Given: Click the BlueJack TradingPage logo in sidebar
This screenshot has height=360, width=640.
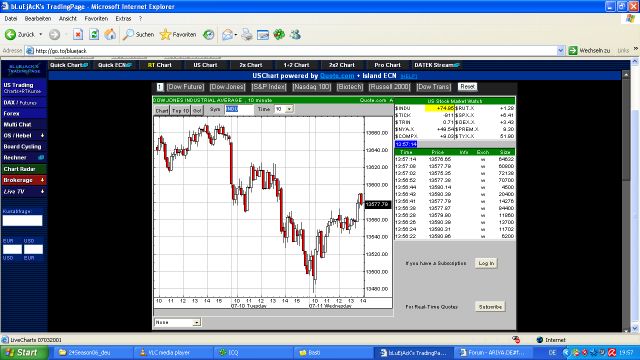Looking at the screenshot, I should 24,69.
